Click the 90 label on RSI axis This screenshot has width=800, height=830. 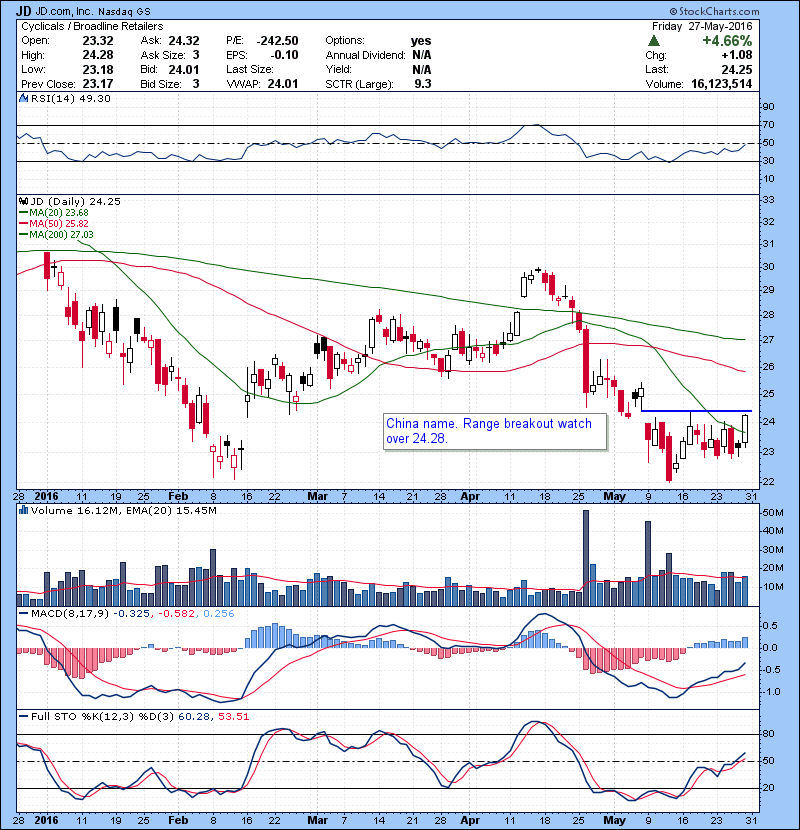[x=768, y=107]
